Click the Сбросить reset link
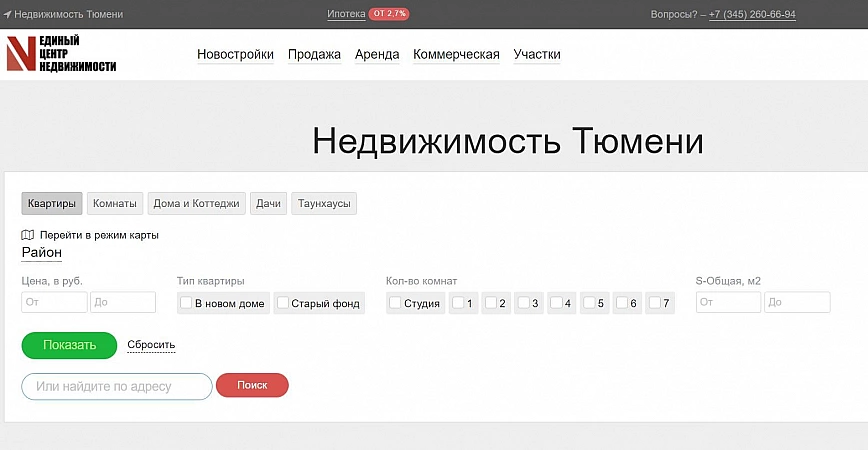 pyautogui.click(x=151, y=345)
